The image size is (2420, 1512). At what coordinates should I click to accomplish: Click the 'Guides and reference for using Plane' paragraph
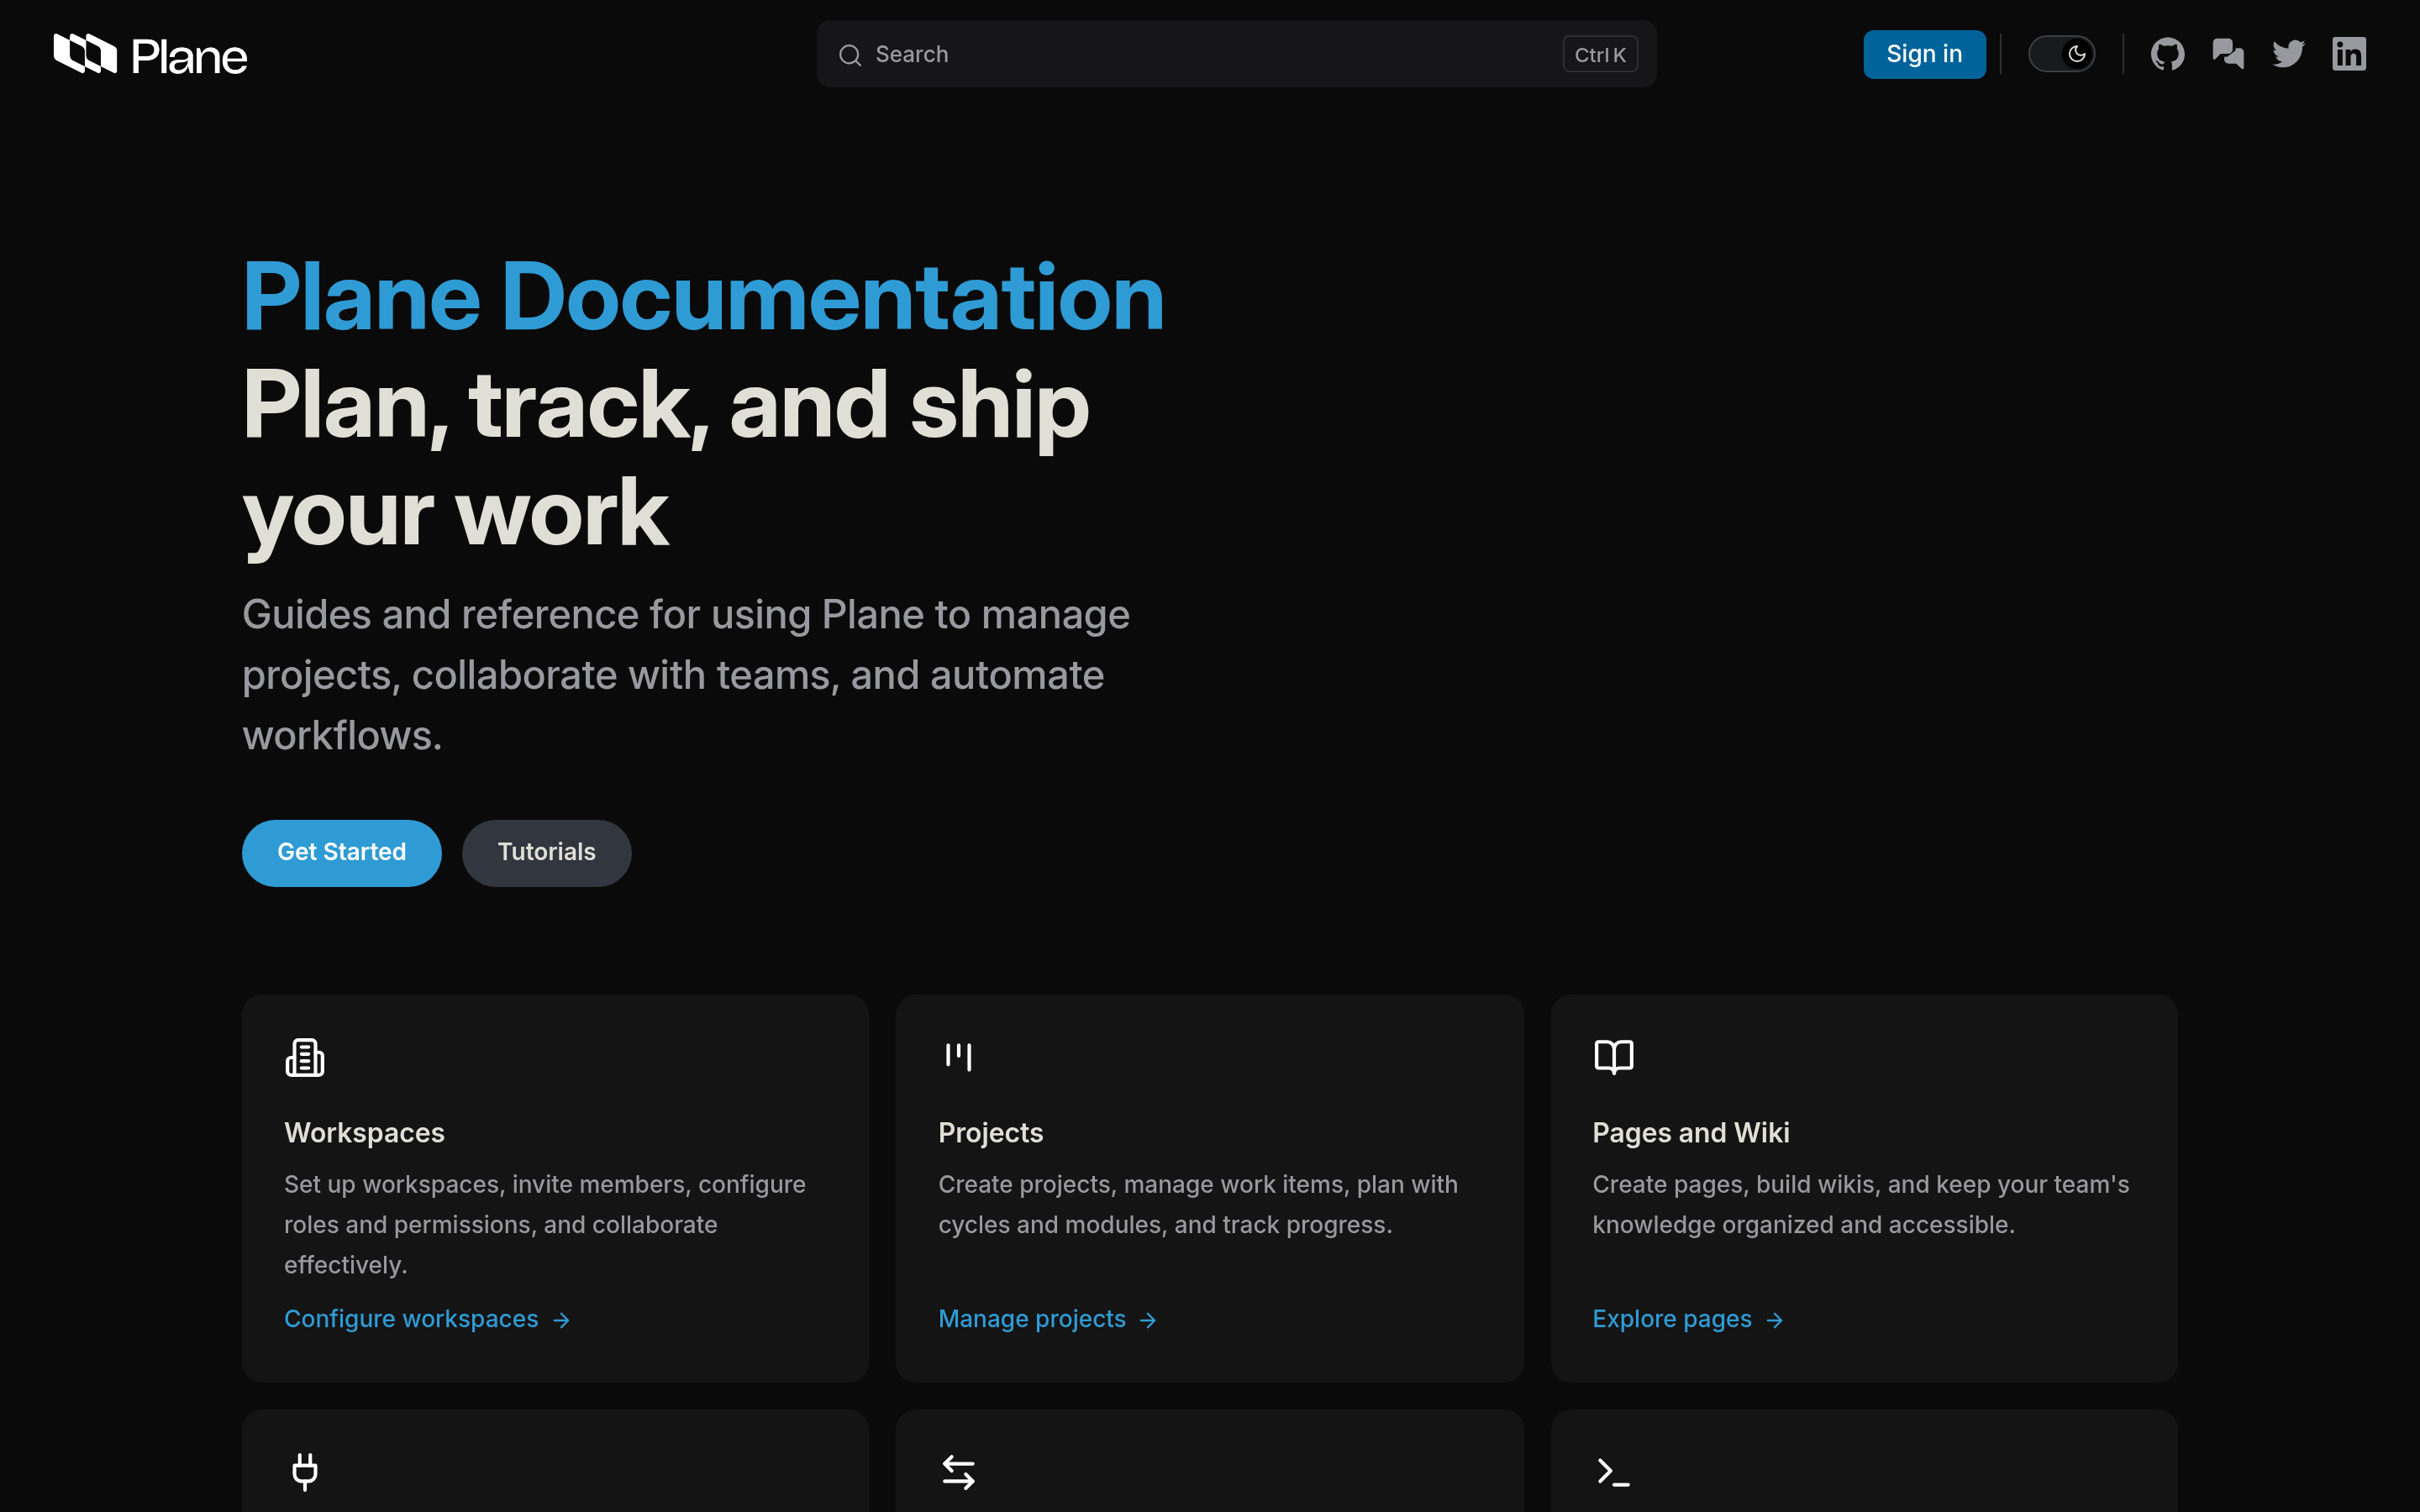pos(686,675)
